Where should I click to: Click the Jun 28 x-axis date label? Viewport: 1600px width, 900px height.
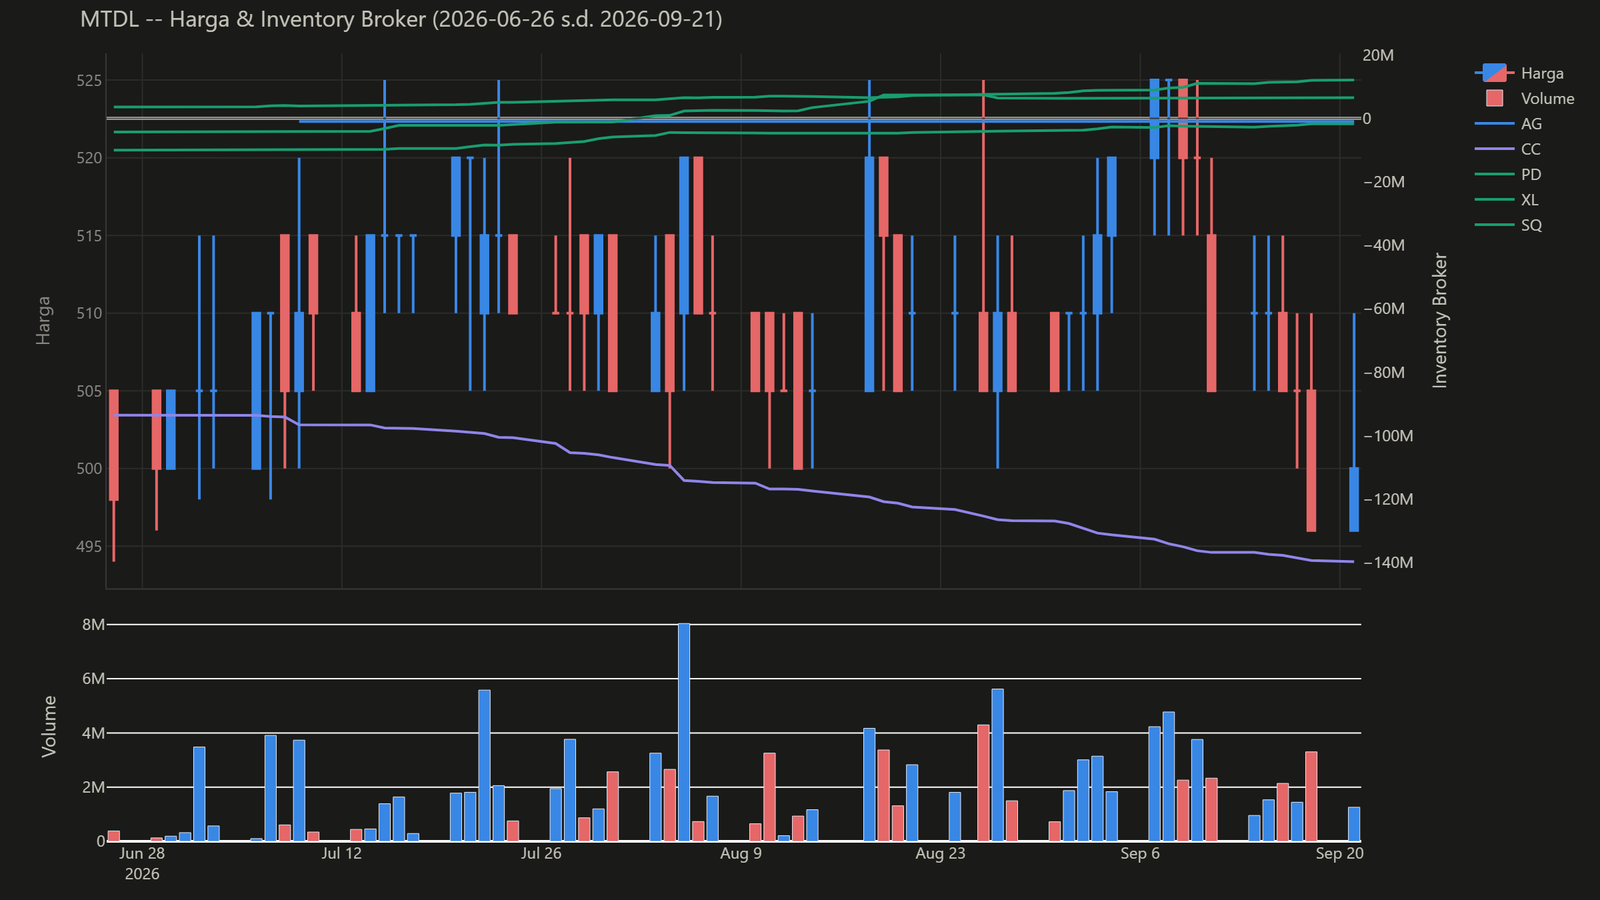pyautogui.click(x=142, y=853)
